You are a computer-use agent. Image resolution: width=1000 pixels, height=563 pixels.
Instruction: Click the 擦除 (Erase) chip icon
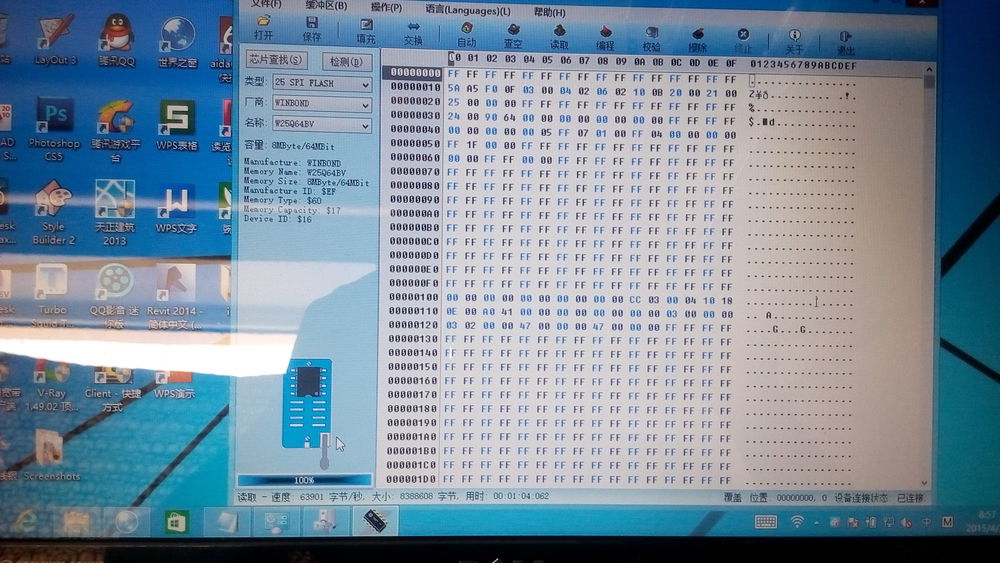click(x=698, y=40)
